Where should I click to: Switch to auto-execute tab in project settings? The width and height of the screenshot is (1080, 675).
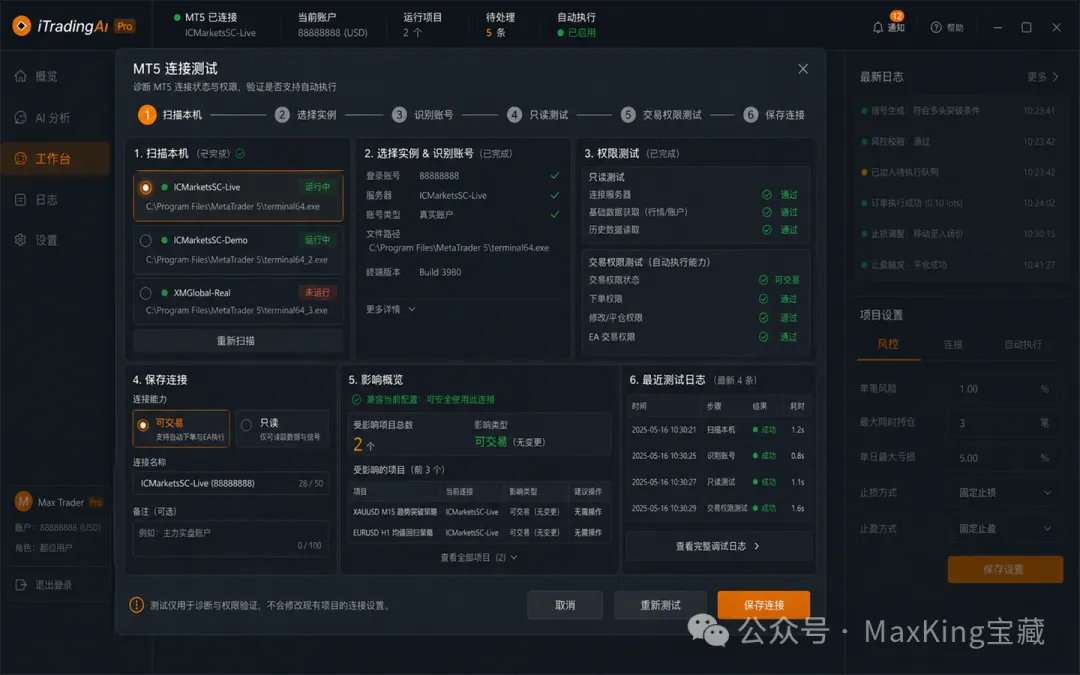click(x=1023, y=344)
